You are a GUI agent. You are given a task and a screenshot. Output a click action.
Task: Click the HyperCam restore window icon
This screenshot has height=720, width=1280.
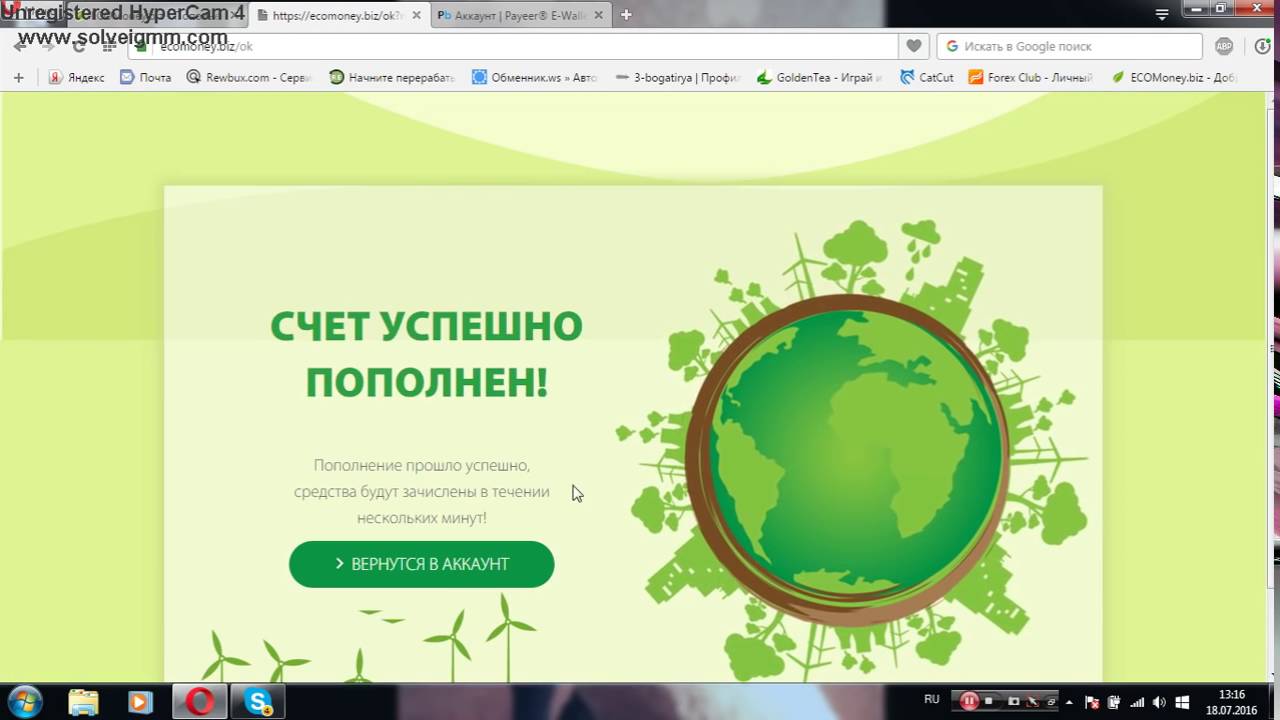click(1051, 701)
